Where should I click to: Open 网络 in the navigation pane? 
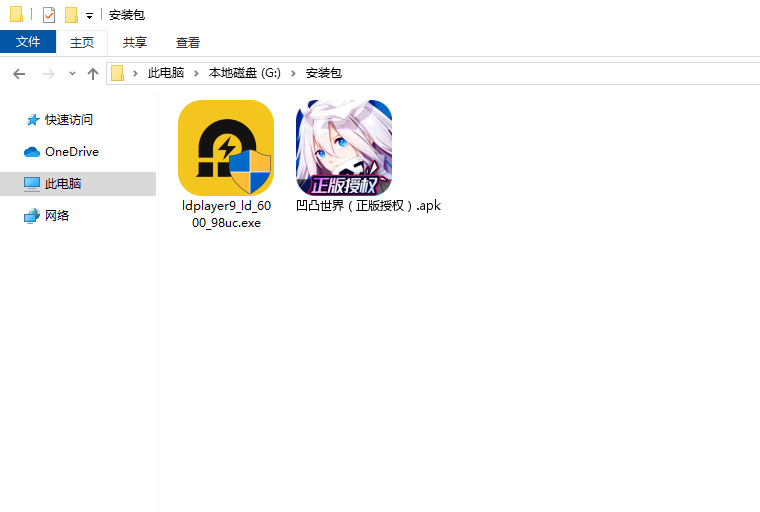click(x=57, y=215)
